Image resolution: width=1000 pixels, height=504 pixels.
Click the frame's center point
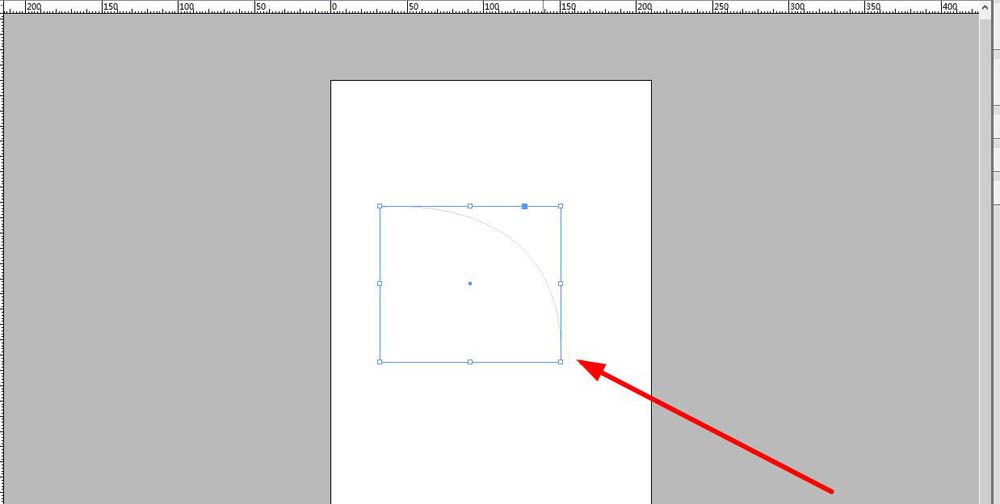470,283
